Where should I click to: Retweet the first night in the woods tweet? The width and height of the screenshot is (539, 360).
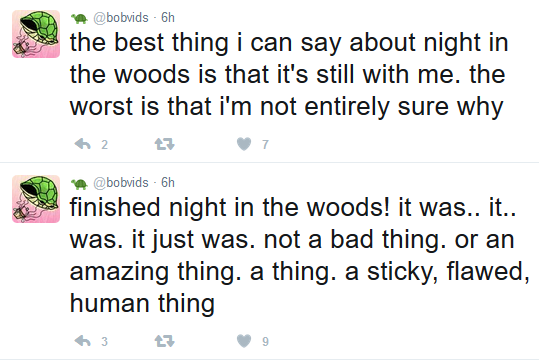165,144
